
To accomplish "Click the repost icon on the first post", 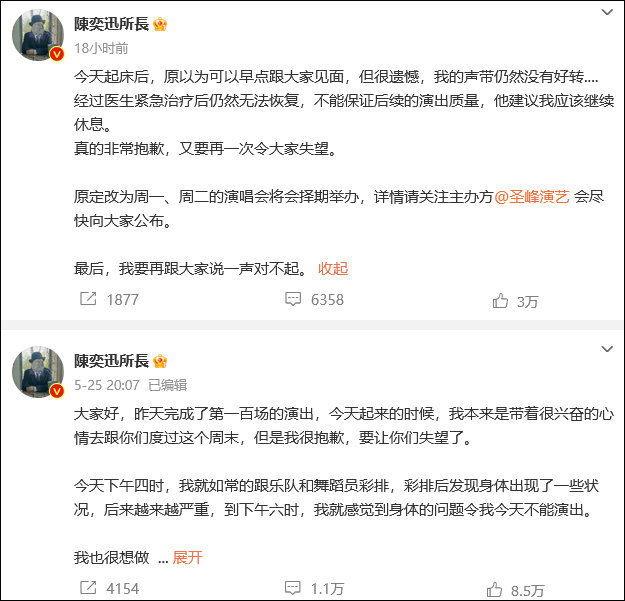I will coord(87,299).
